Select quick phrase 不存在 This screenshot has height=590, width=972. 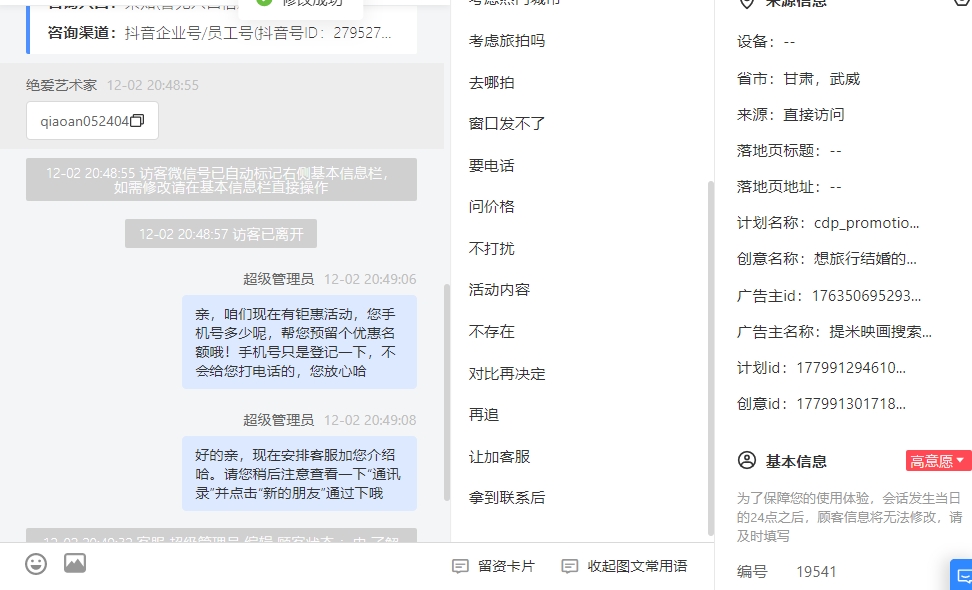[492, 332]
